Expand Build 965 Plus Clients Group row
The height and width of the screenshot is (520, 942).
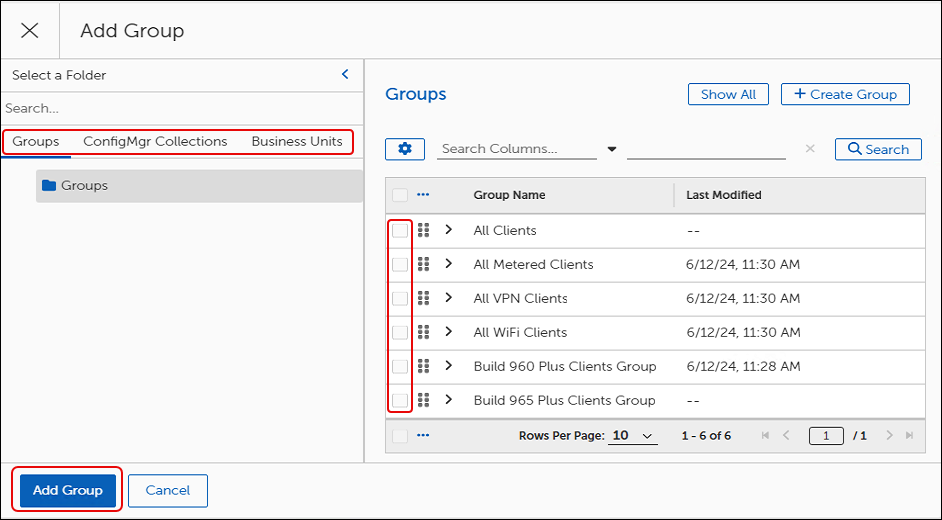coord(449,399)
